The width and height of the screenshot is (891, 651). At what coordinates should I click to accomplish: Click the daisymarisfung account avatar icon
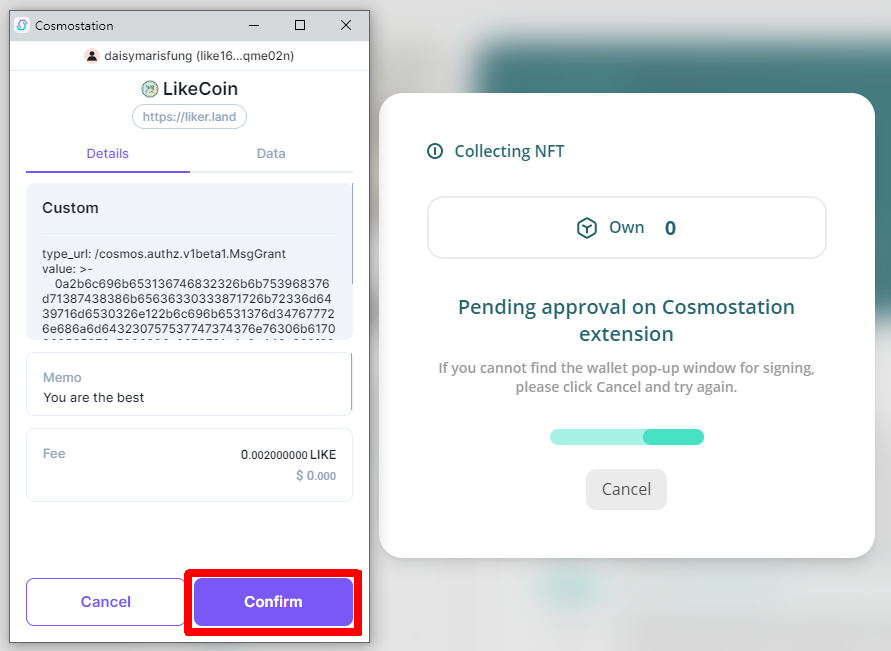(91, 56)
